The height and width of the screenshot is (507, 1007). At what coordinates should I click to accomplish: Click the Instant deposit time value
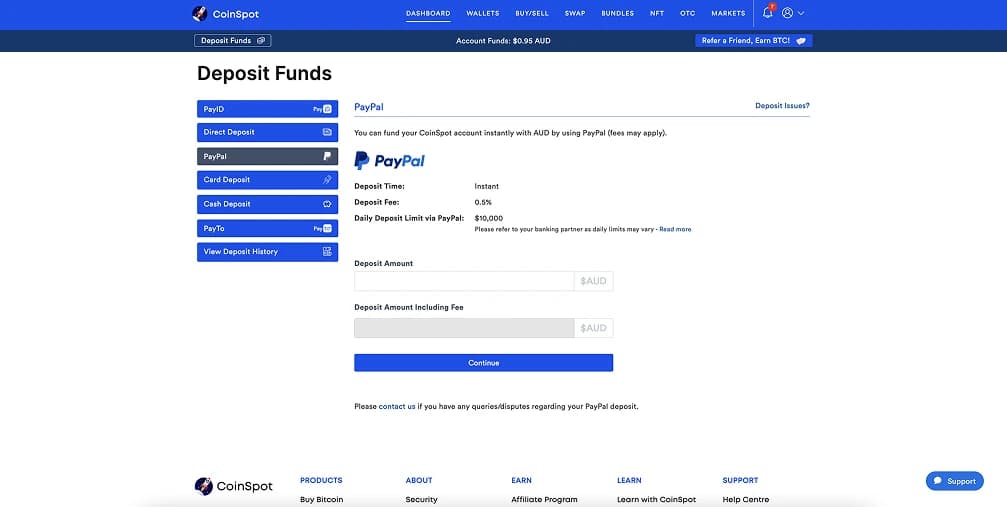[x=487, y=186]
